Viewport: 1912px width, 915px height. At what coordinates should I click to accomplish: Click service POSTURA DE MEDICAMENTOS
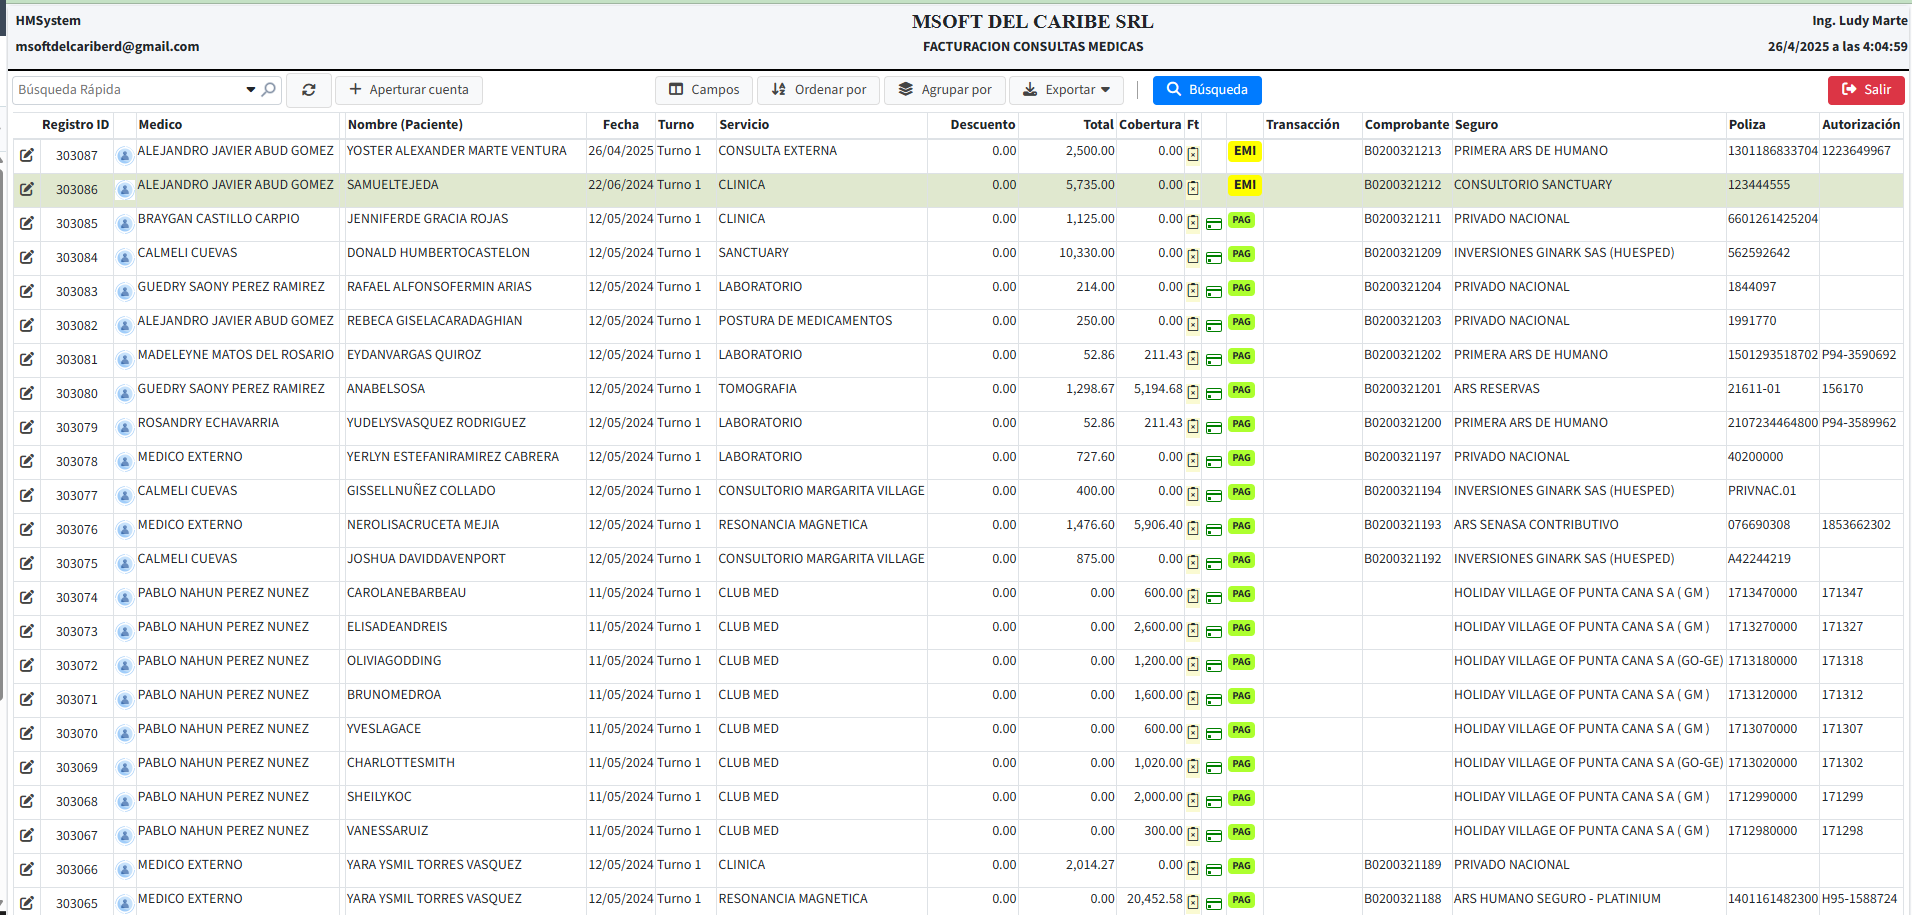coord(805,321)
